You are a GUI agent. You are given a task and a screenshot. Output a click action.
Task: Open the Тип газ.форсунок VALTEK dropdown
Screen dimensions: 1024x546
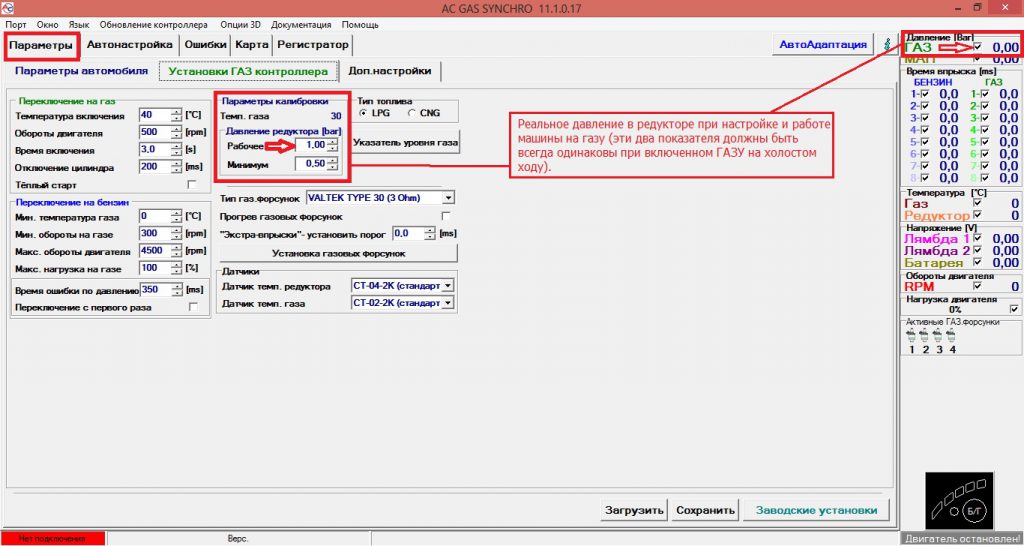click(448, 198)
